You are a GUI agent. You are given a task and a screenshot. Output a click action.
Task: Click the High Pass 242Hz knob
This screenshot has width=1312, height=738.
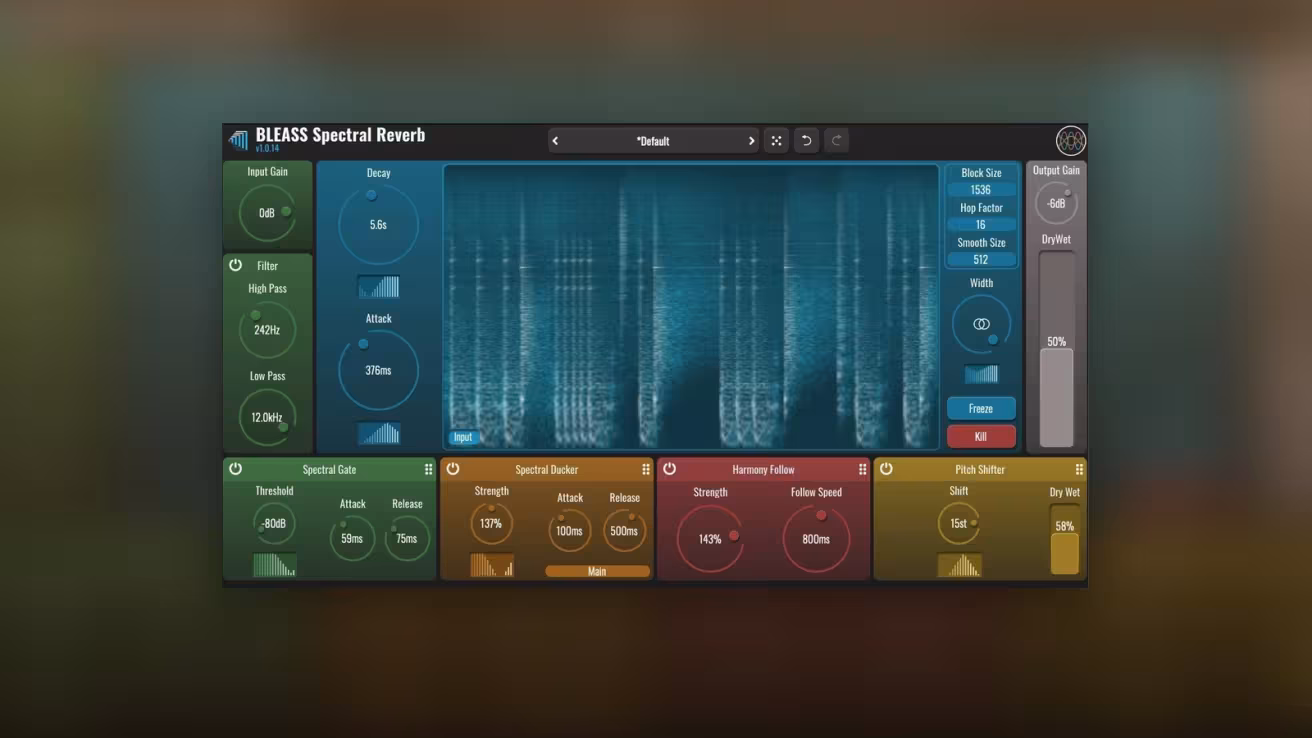coord(267,330)
